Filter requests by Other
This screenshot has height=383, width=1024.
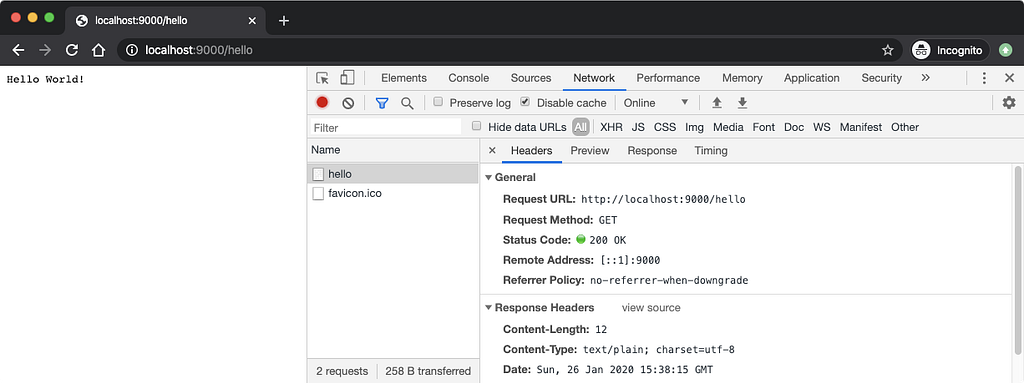click(x=904, y=127)
